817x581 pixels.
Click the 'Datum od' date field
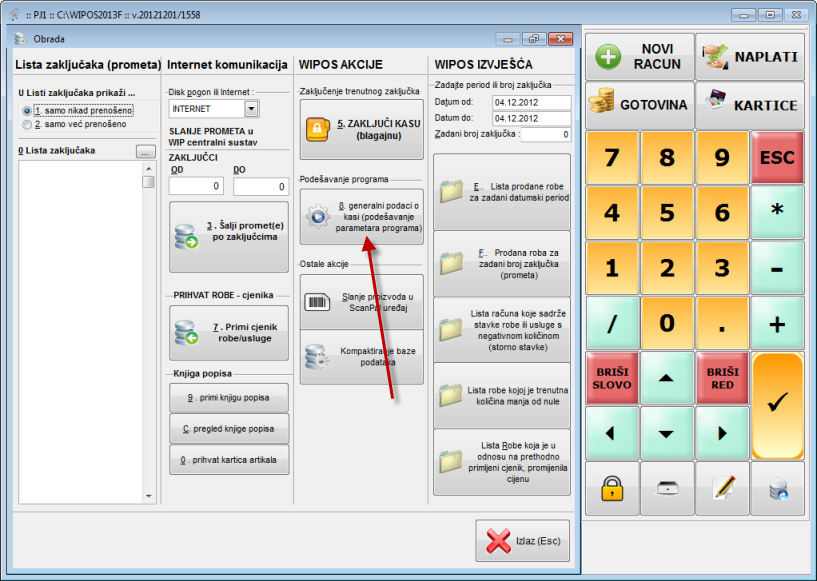530,103
